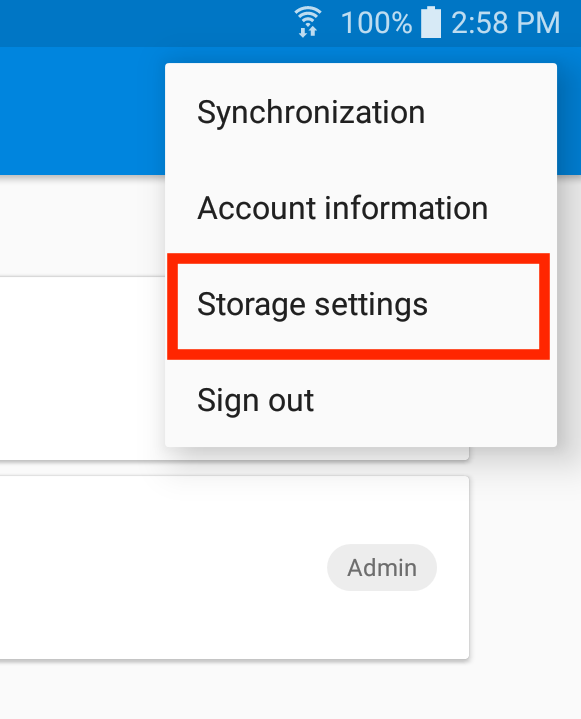Tap the gray strip right of Sign out entry
581x719 pixels.
[x=569, y=400]
